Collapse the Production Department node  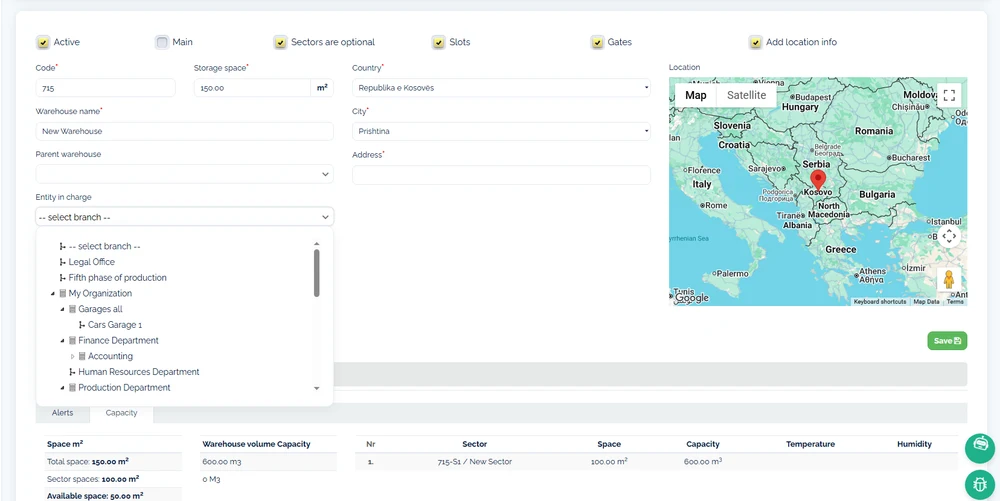coord(62,388)
